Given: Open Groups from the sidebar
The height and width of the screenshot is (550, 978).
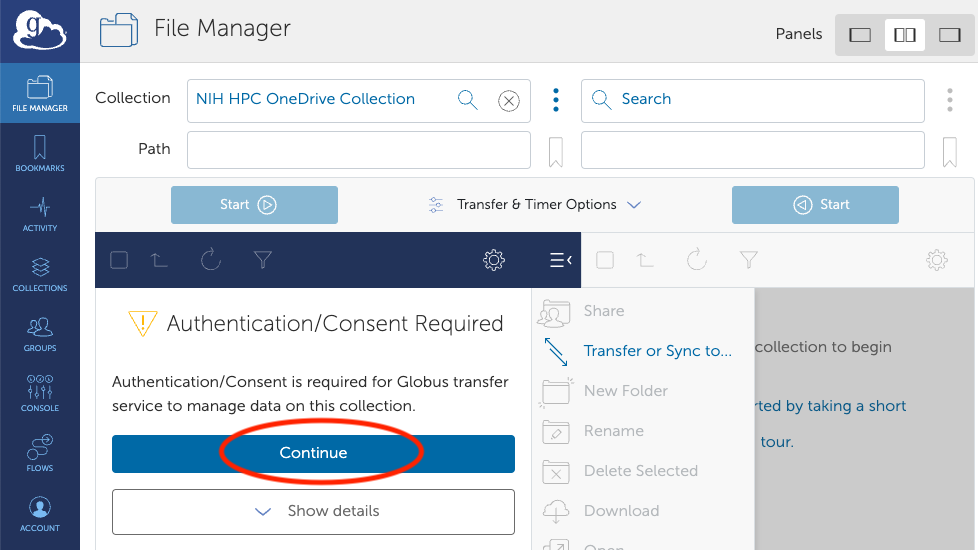Looking at the screenshot, I should [x=40, y=335].
